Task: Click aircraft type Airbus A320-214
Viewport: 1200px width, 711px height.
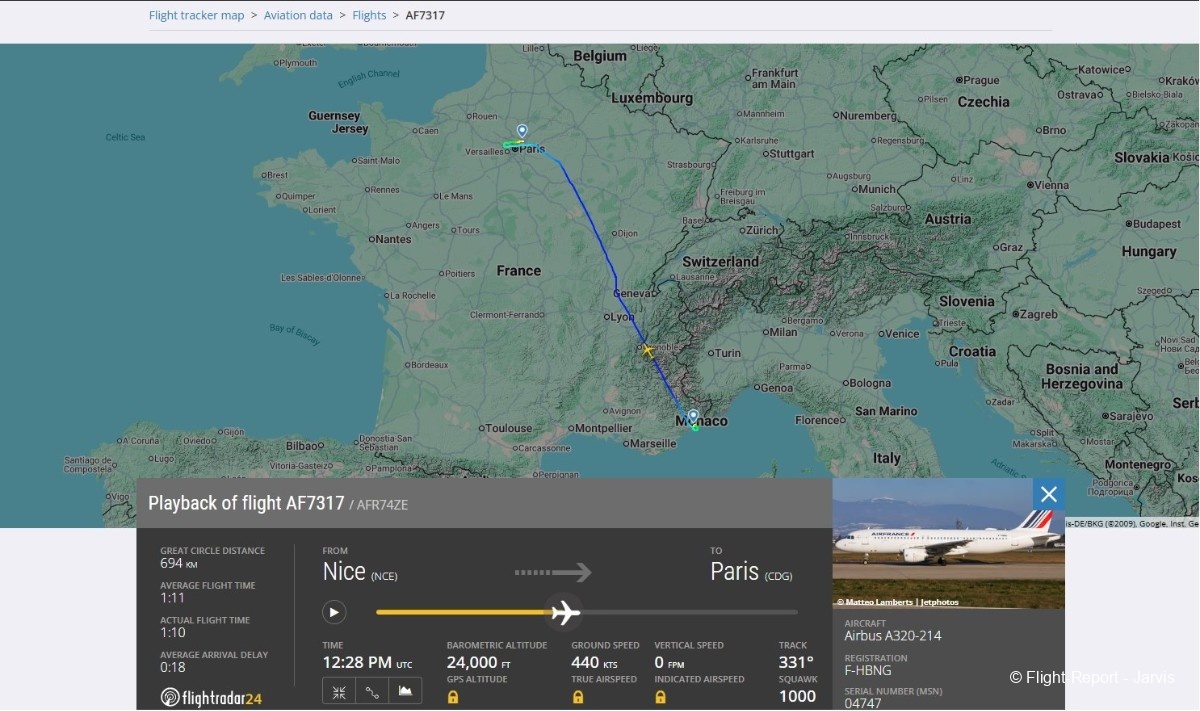Action: click(893, 635)
